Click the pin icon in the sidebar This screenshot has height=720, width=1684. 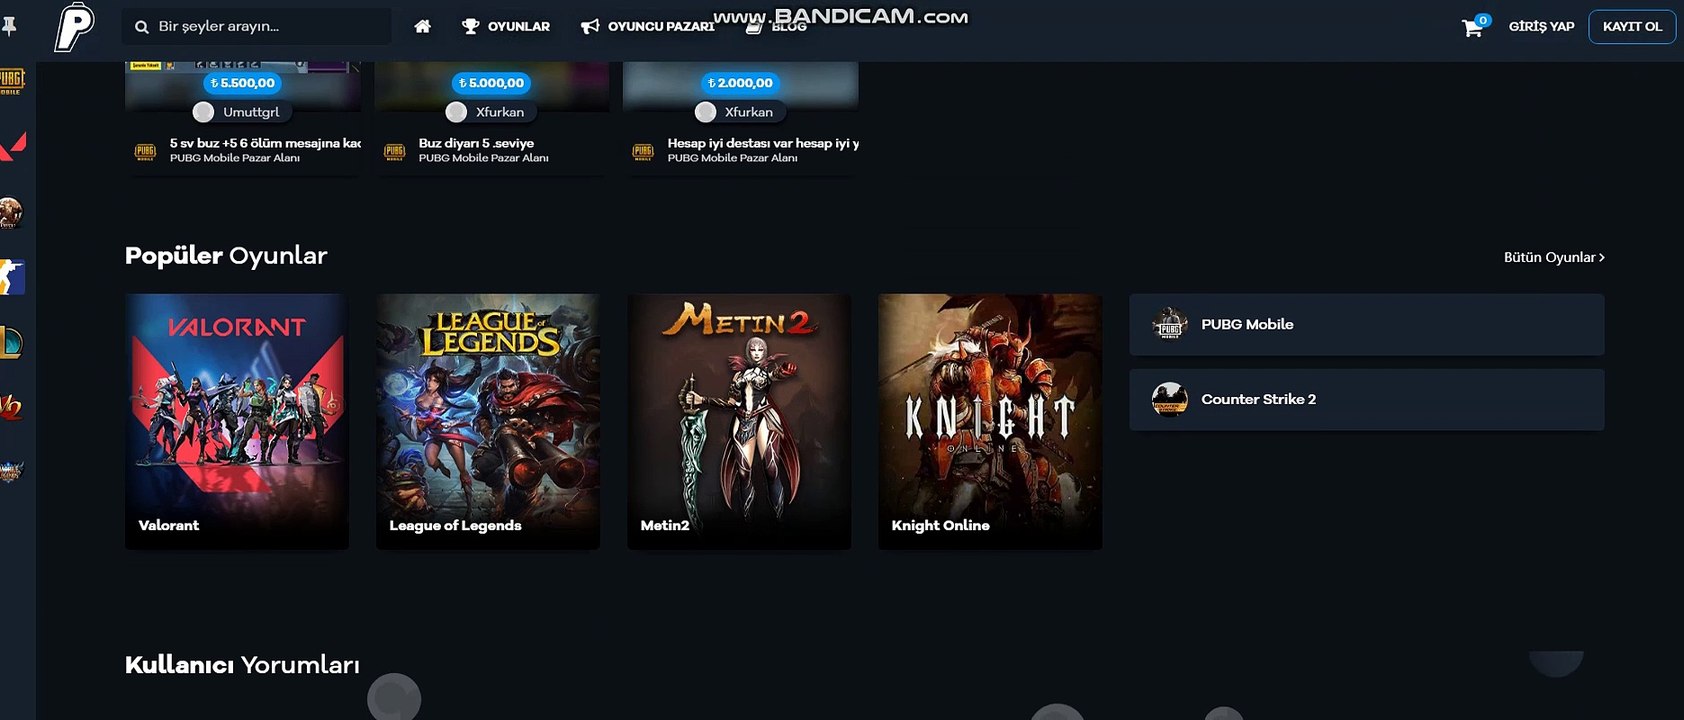9,26
